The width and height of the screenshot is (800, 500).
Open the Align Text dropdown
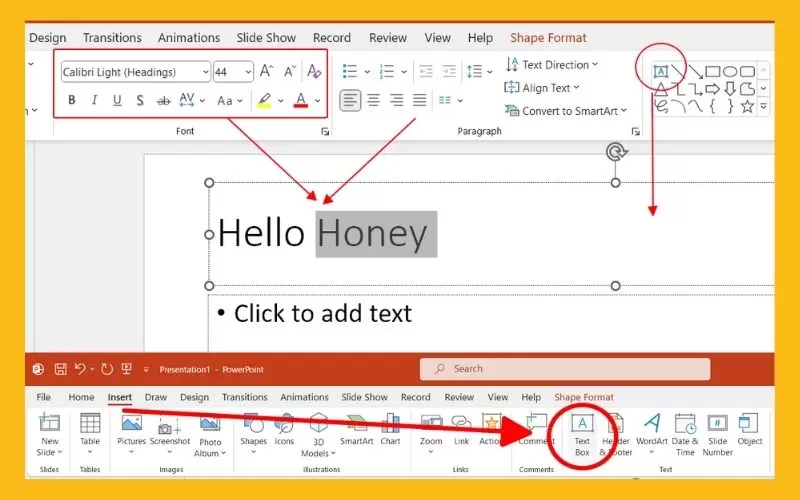[542, 88]
